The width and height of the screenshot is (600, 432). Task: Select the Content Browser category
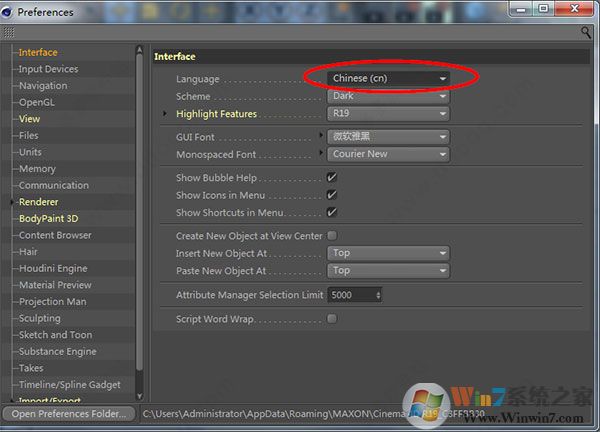[x=55, y=235]
